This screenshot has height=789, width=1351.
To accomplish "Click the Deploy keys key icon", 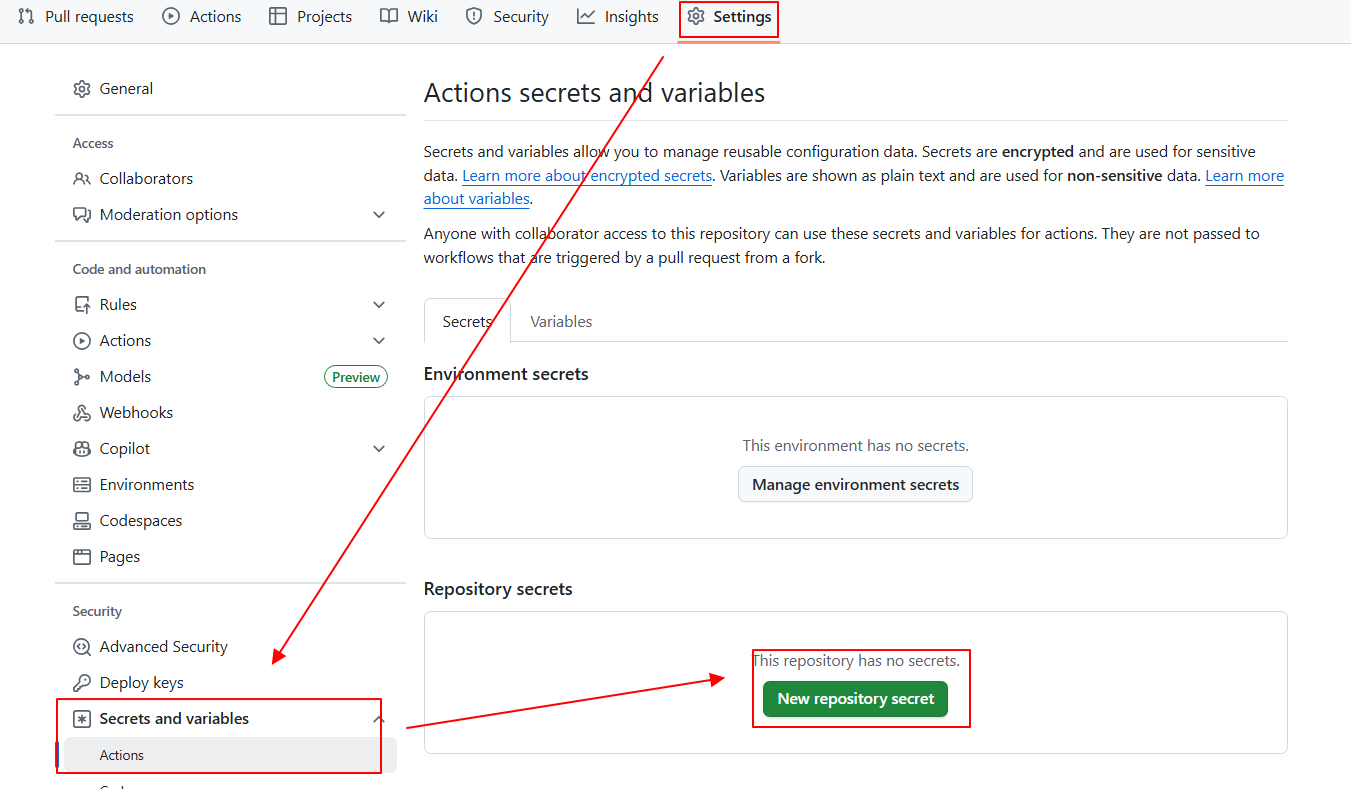I will tap(82, 683).
